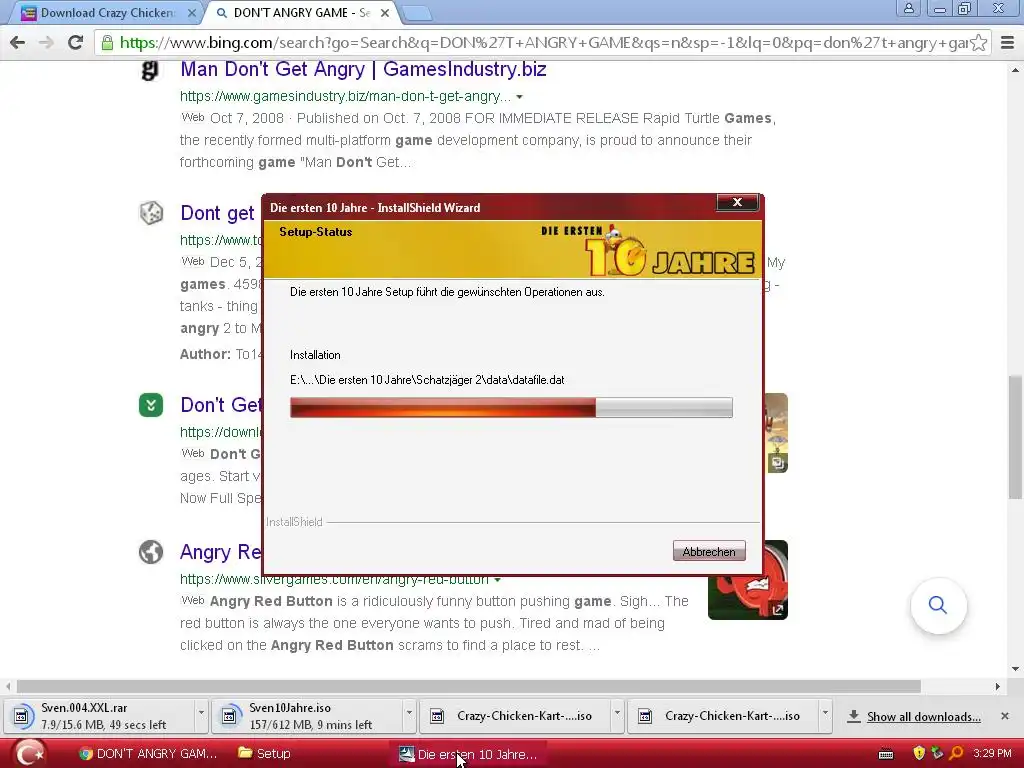Viewport: 1024px width, 768px height.
Task: Click the gamesindustry.biz green URL
Action: coord(345,97)
